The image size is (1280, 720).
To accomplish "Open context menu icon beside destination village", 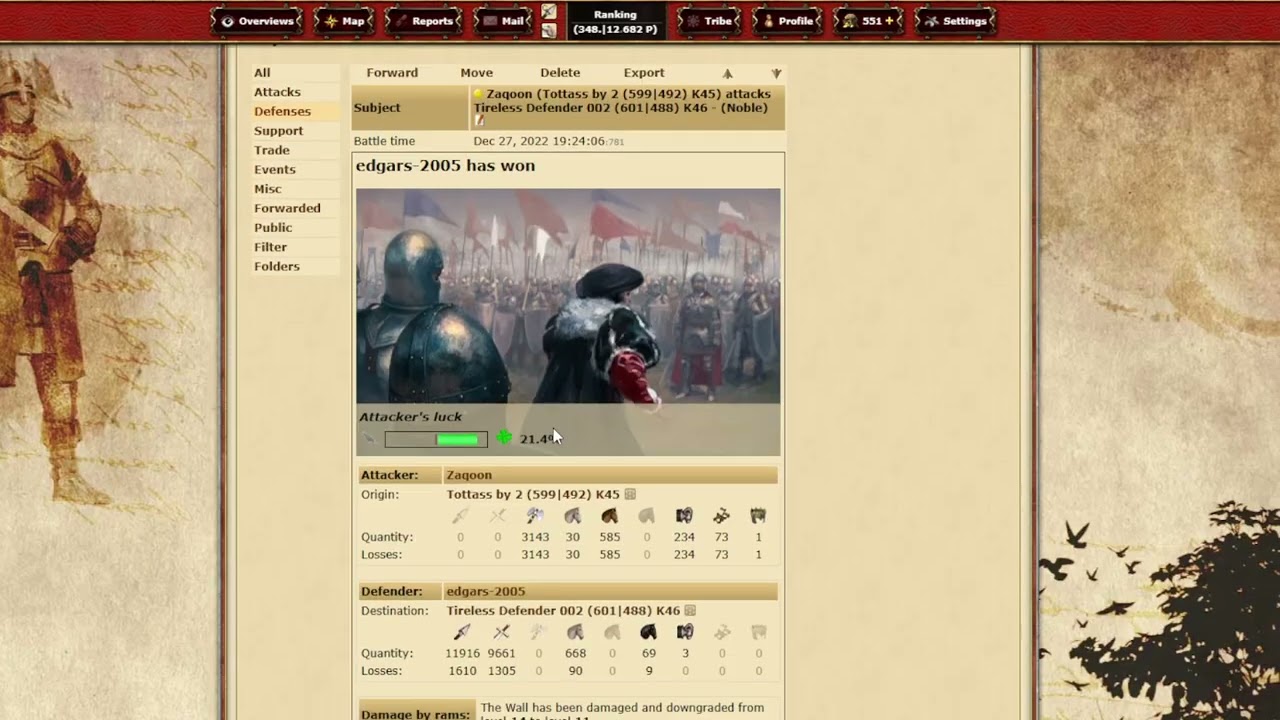I will (690, 610).
